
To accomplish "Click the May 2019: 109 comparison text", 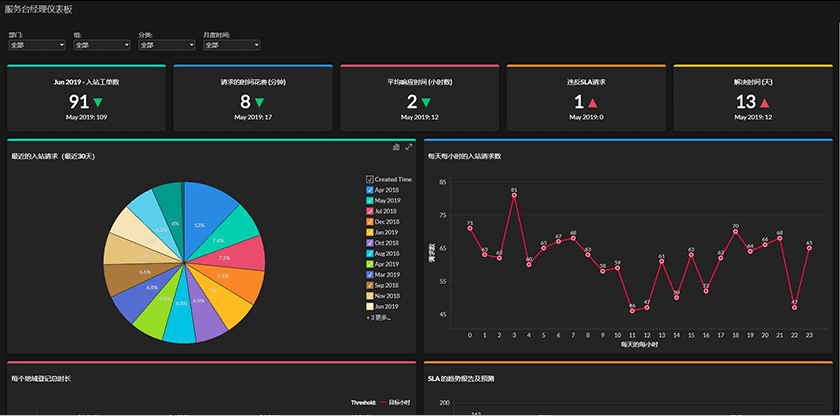I will click(x=86, y=117).
